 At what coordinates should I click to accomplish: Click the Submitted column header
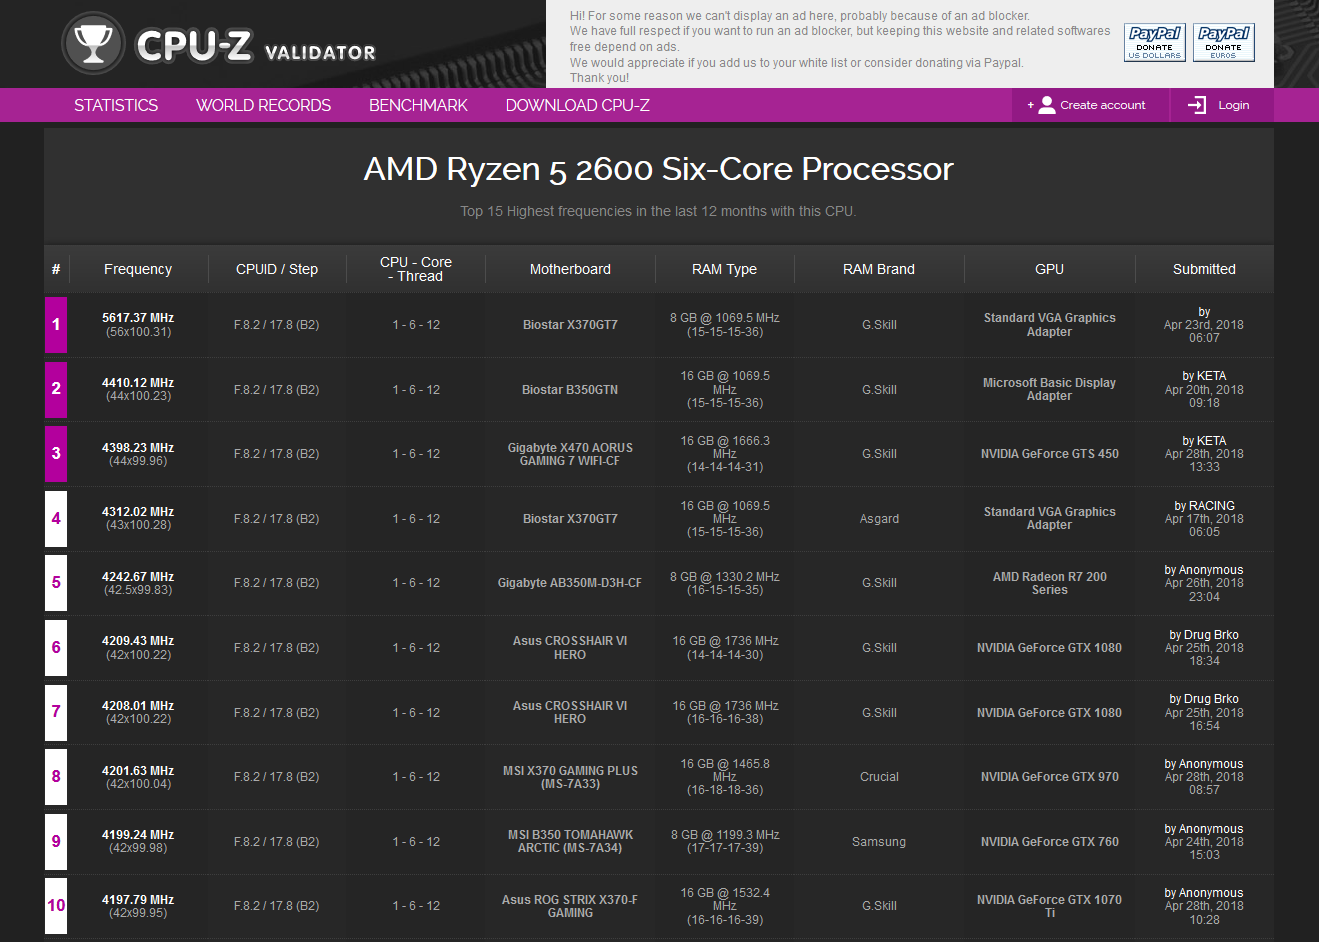(x=1204, y=269)
